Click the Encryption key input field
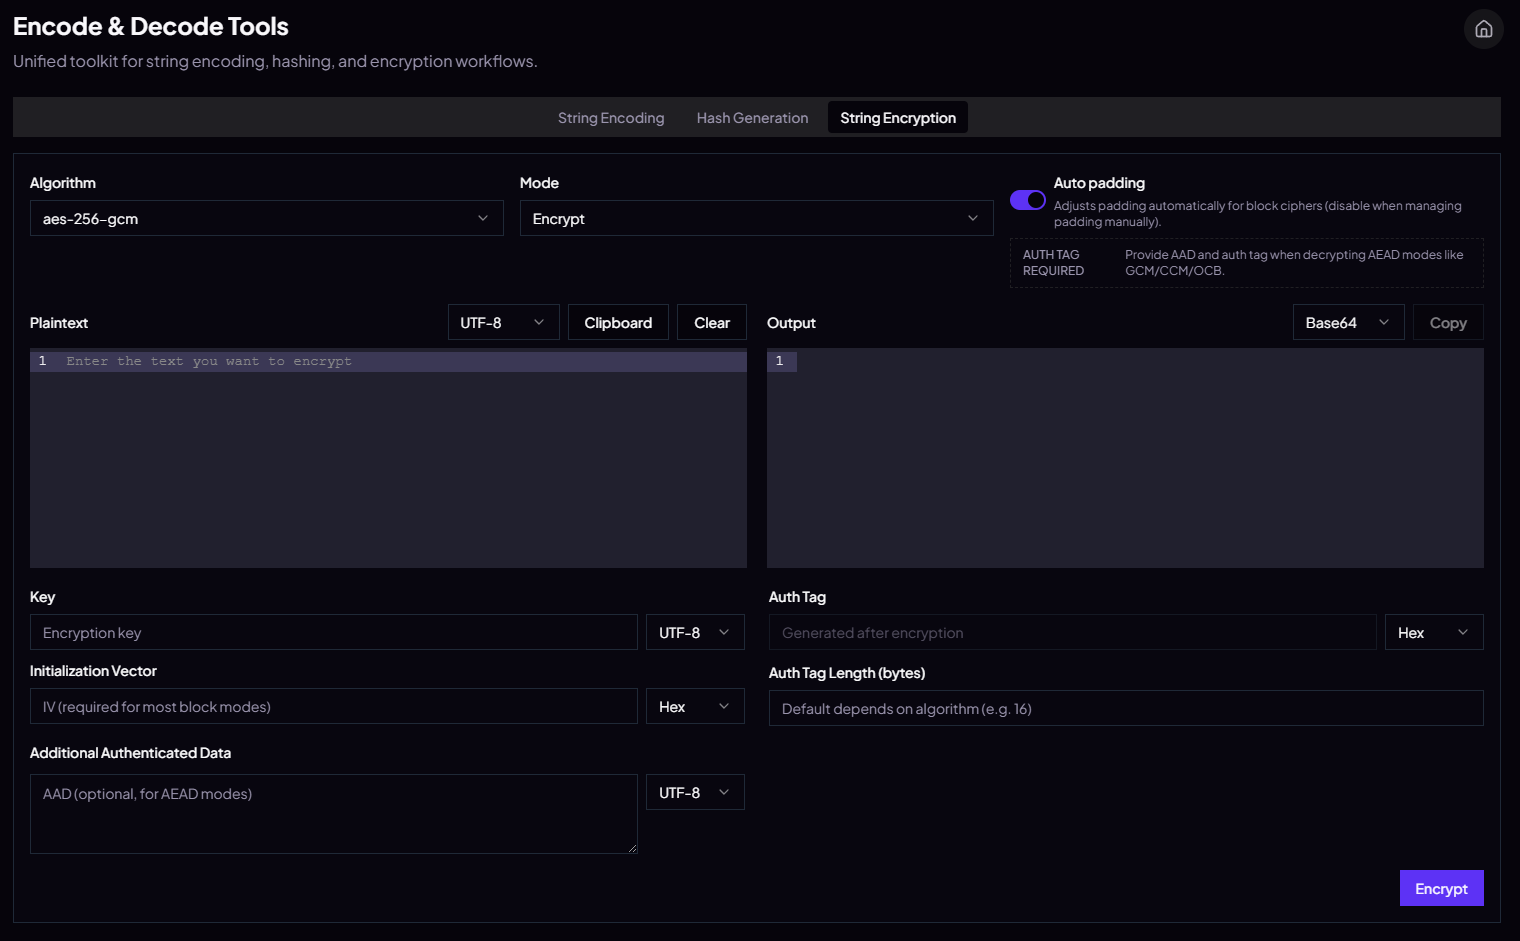 point(333,632)
